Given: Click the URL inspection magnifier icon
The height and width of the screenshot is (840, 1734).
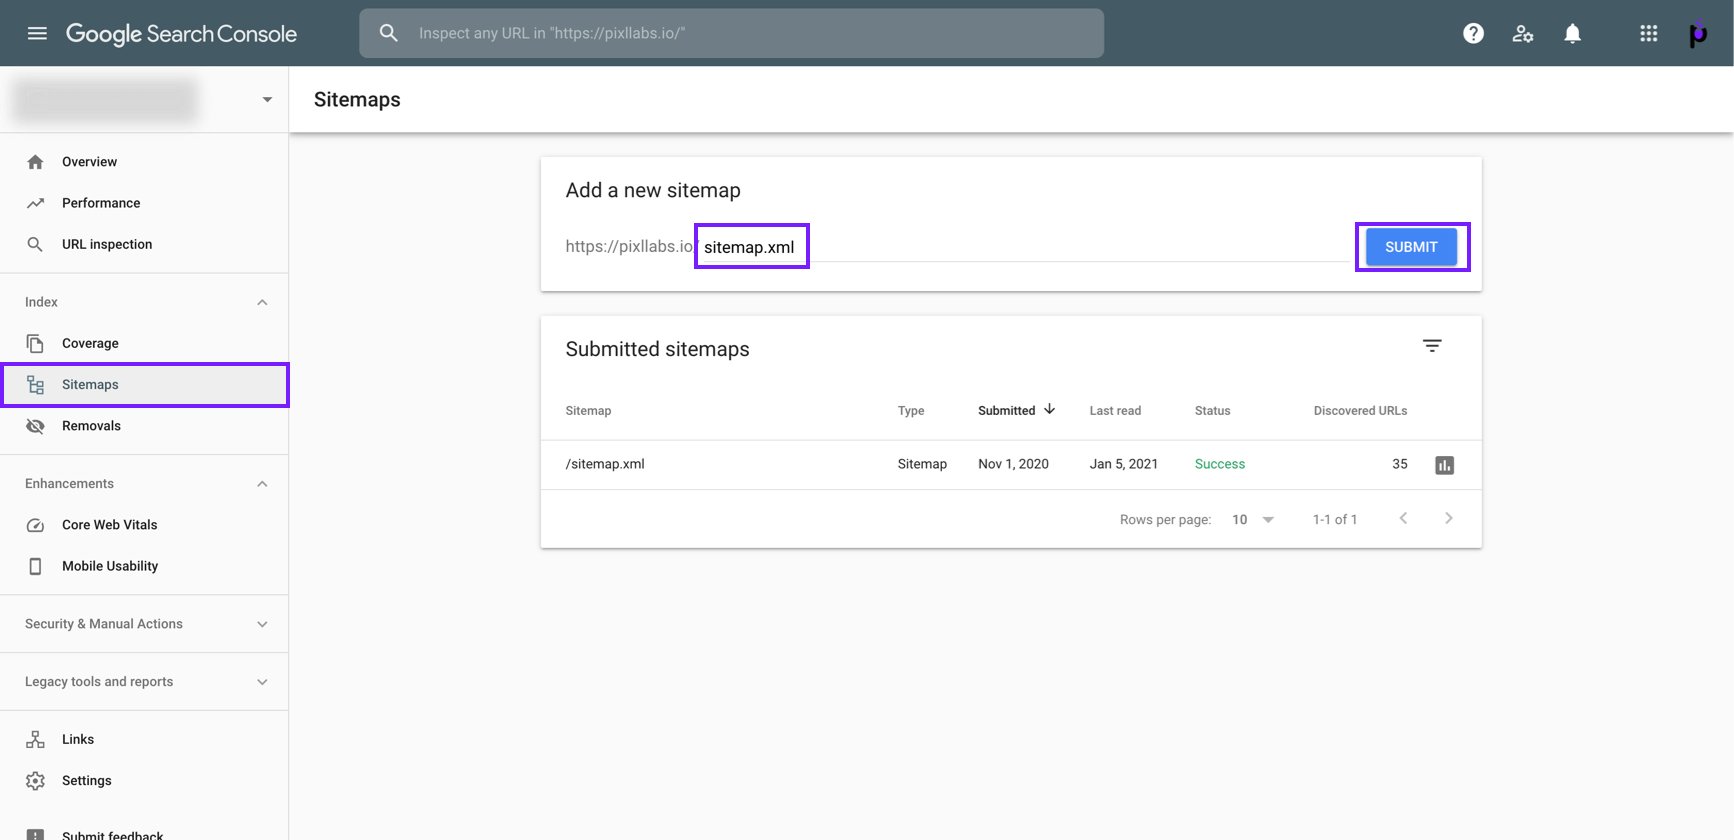Looking at the screenshot, I should tap(35, 244).
